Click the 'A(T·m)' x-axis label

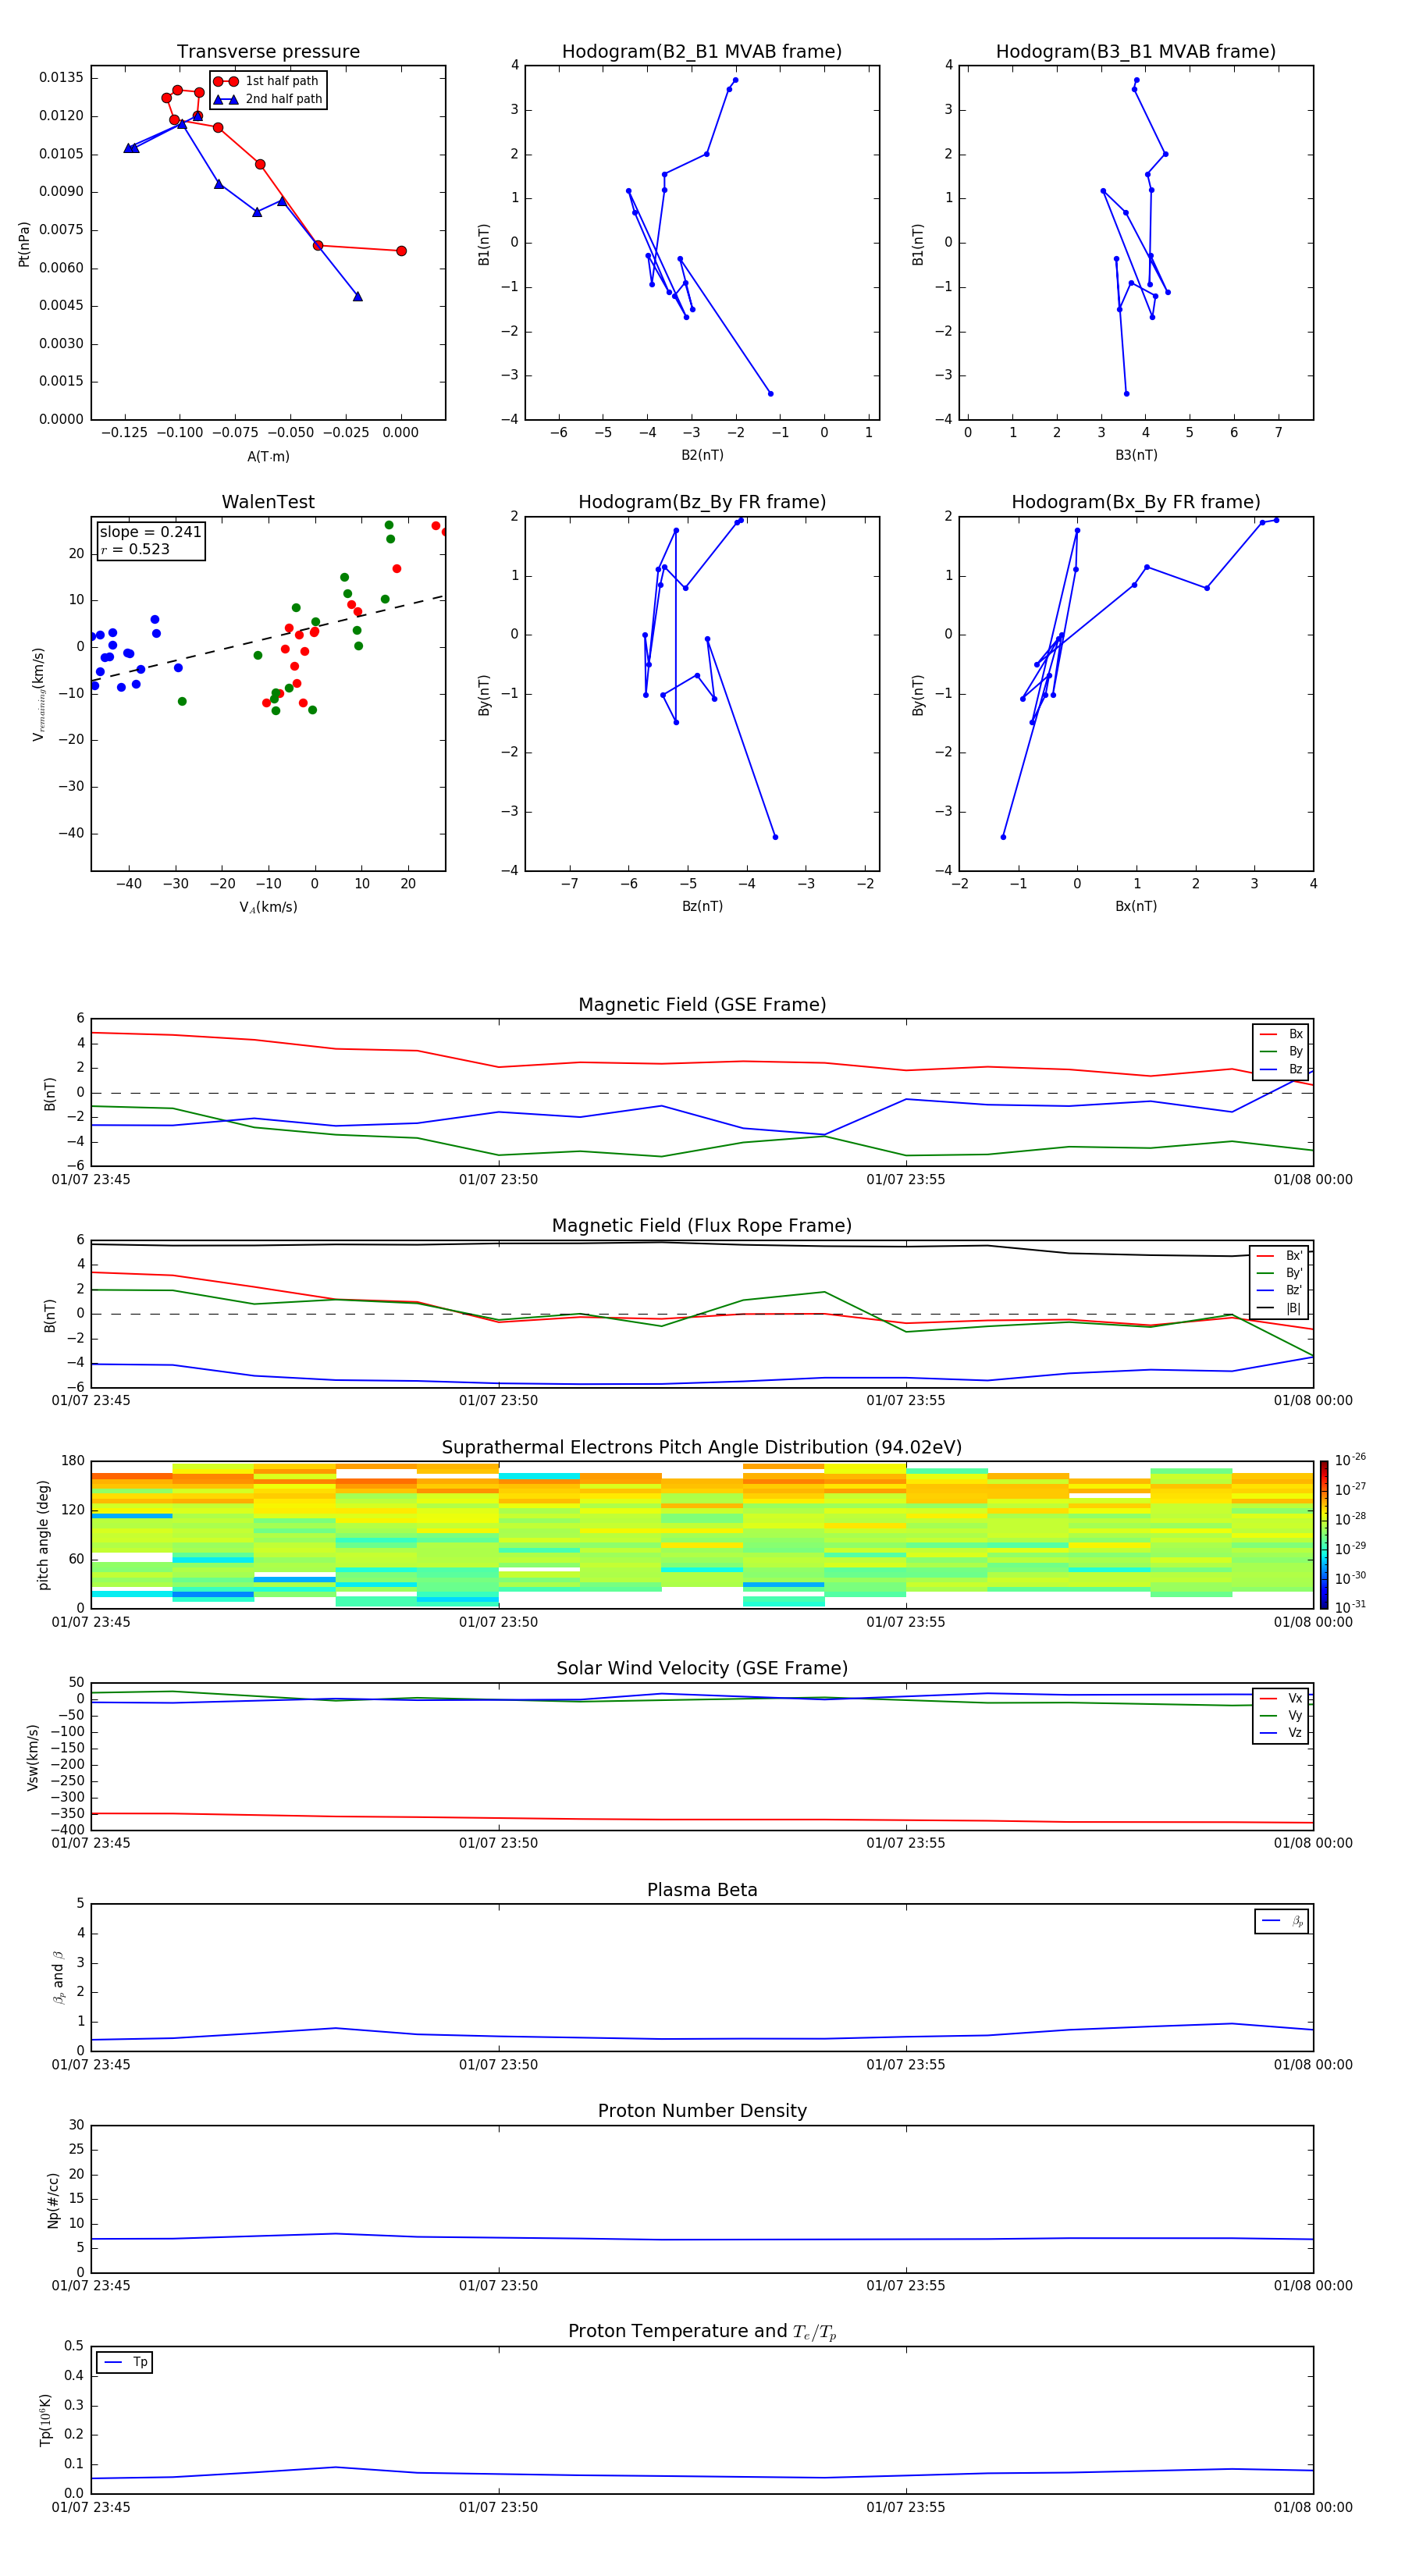tap(268, 456)
